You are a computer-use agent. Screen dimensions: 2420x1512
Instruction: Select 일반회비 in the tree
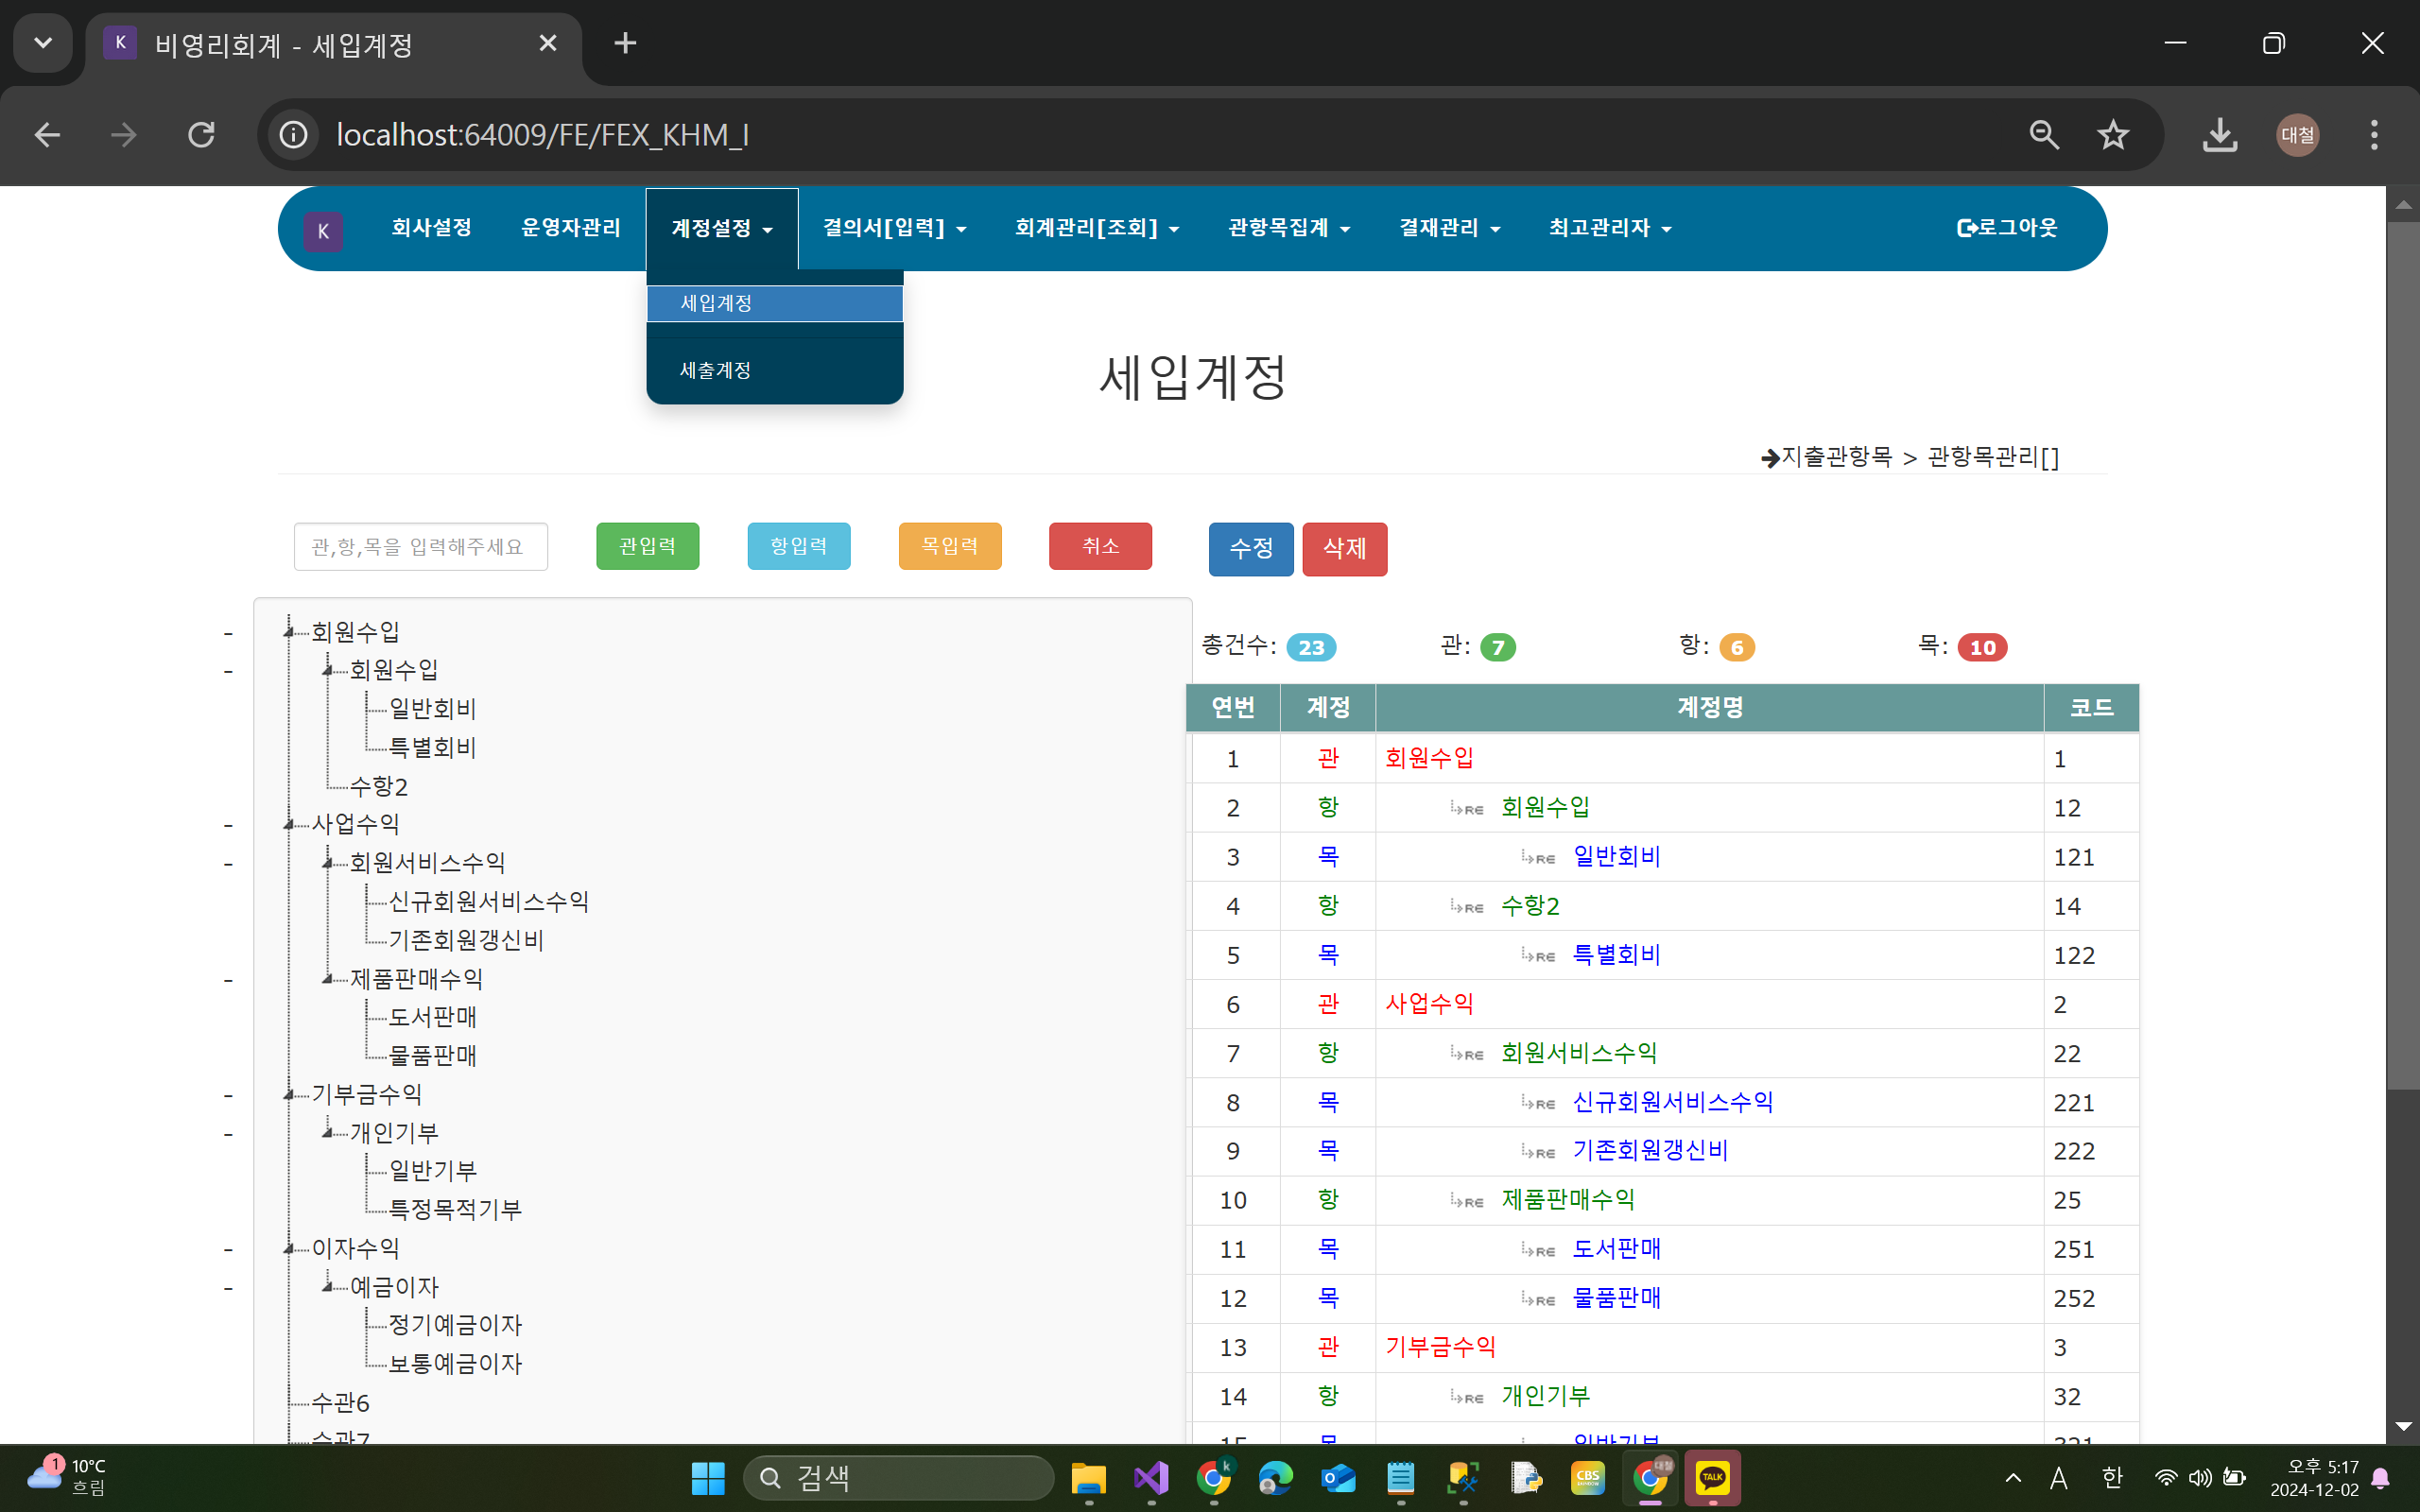click(432, 709)
